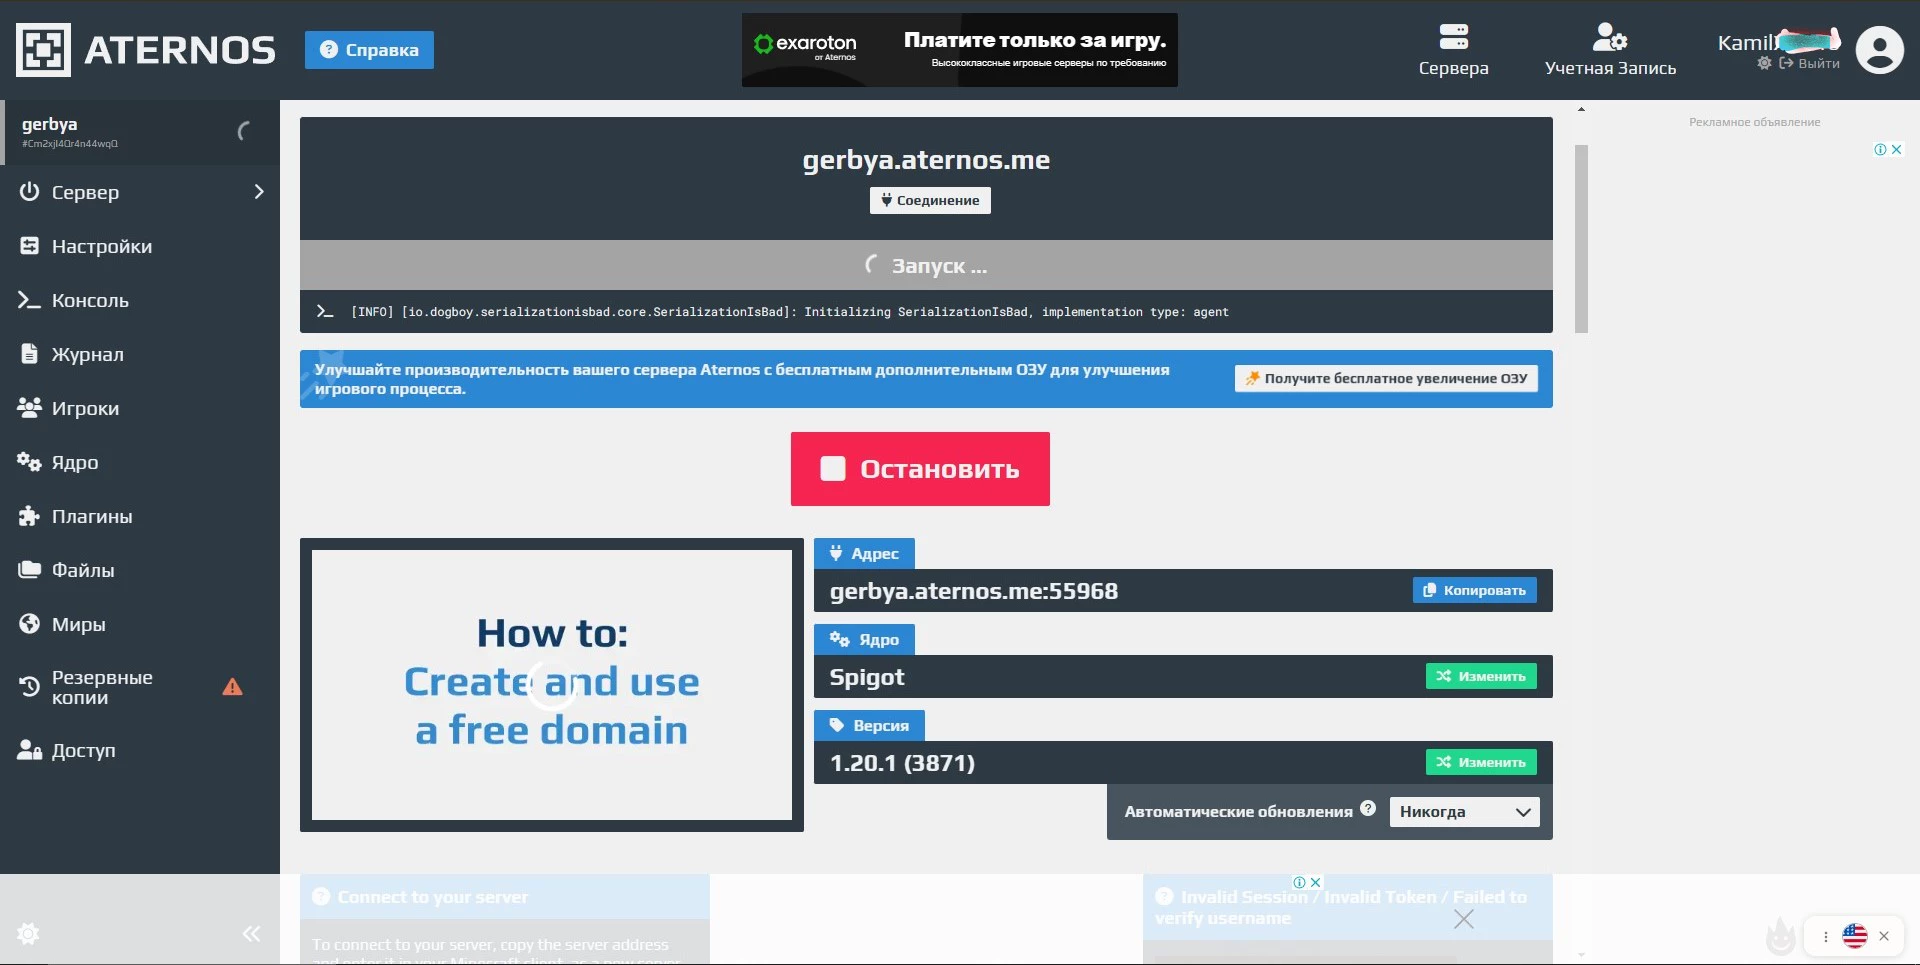Click the Ядро software tab label

[x=864, y=639]
